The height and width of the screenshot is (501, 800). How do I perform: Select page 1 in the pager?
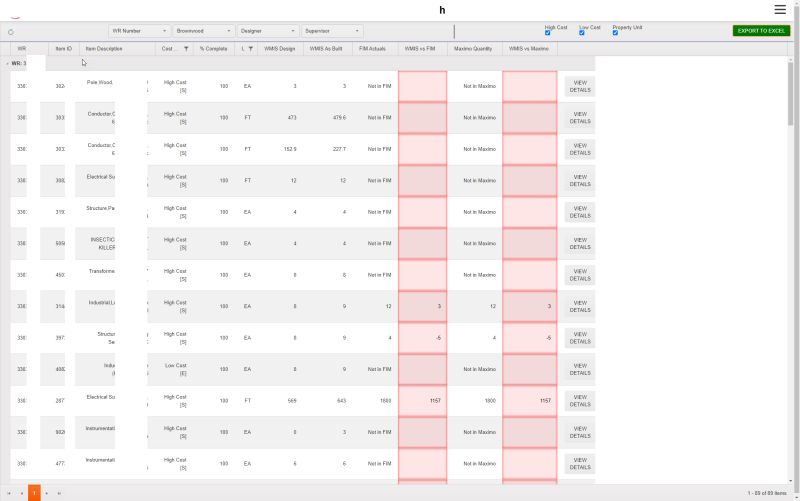tap(34, 493)
